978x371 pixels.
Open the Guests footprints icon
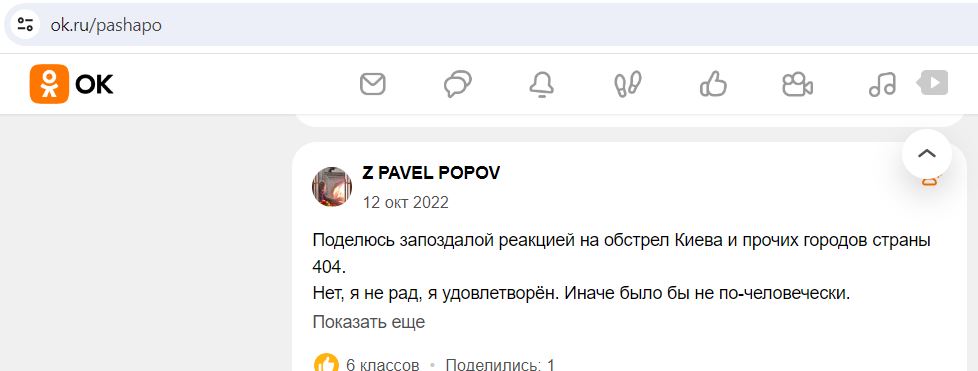(627, 84)
